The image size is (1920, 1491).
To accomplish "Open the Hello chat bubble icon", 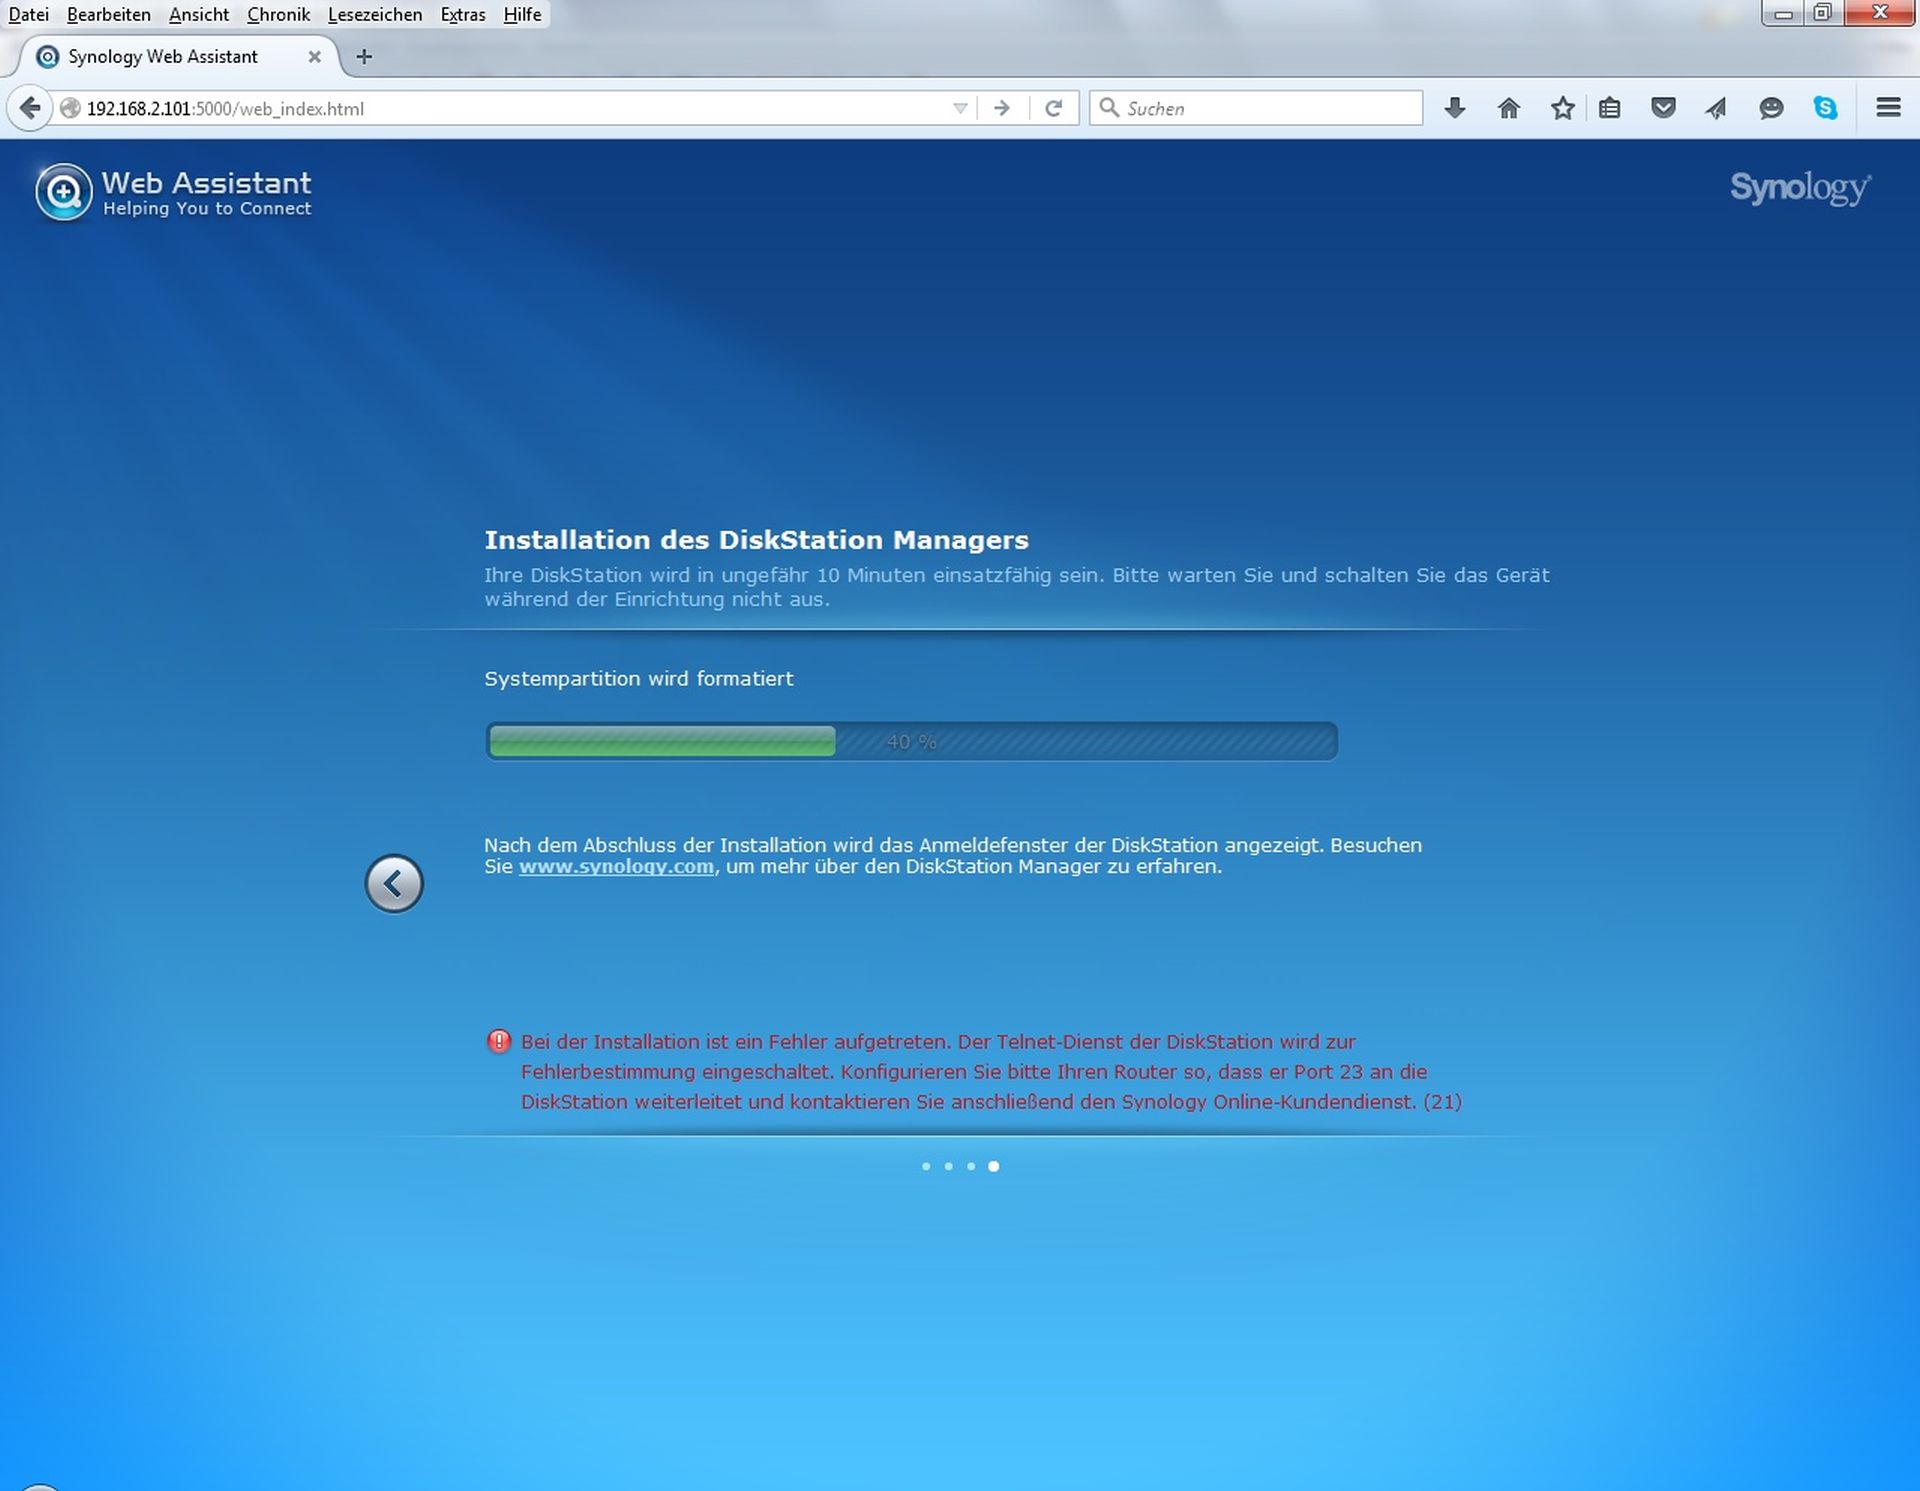I will pyautogui.click(x=1771, y=108).
